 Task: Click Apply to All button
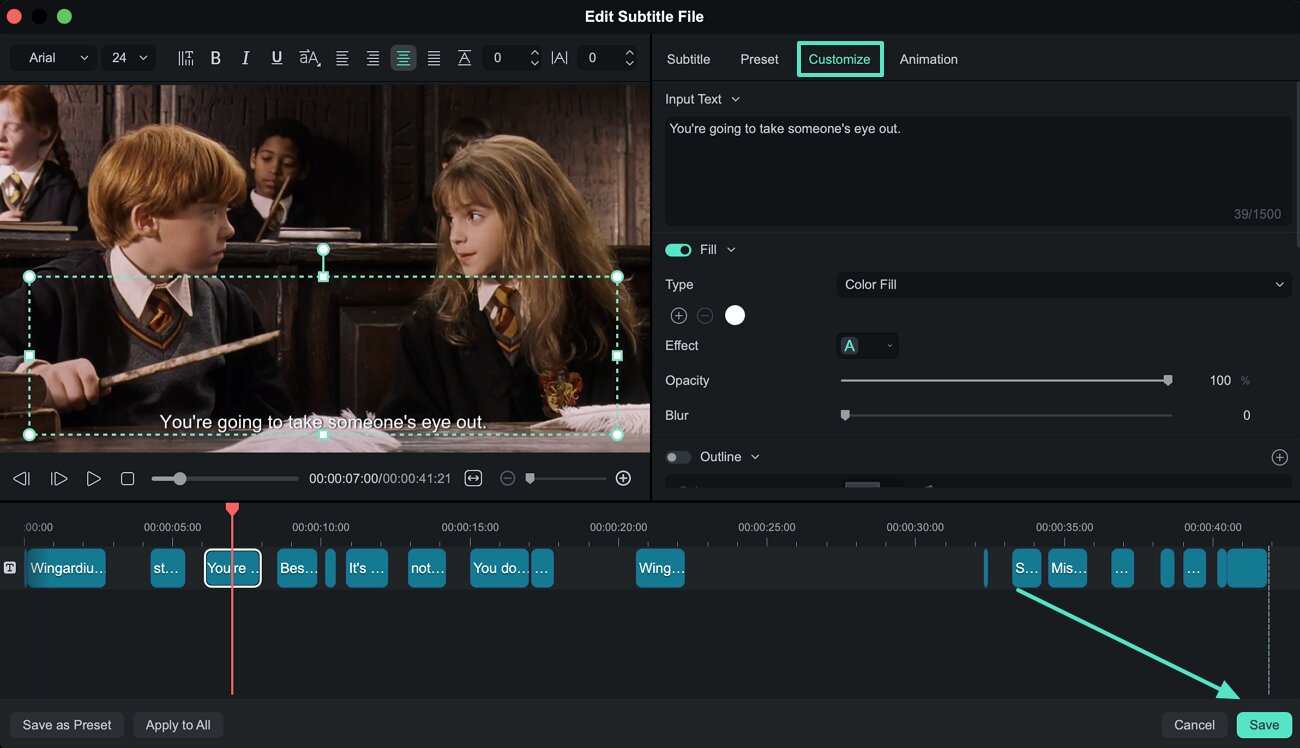click(x=178, y=725)
